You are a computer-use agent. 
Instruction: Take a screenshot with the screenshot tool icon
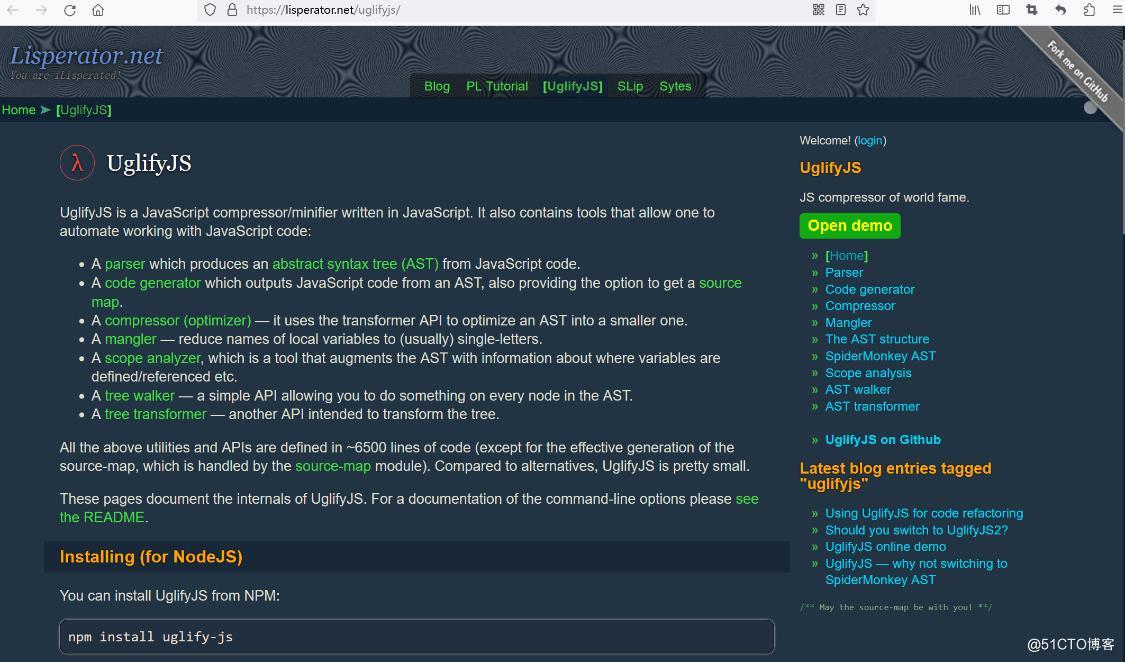click(x=1031, y=11)
